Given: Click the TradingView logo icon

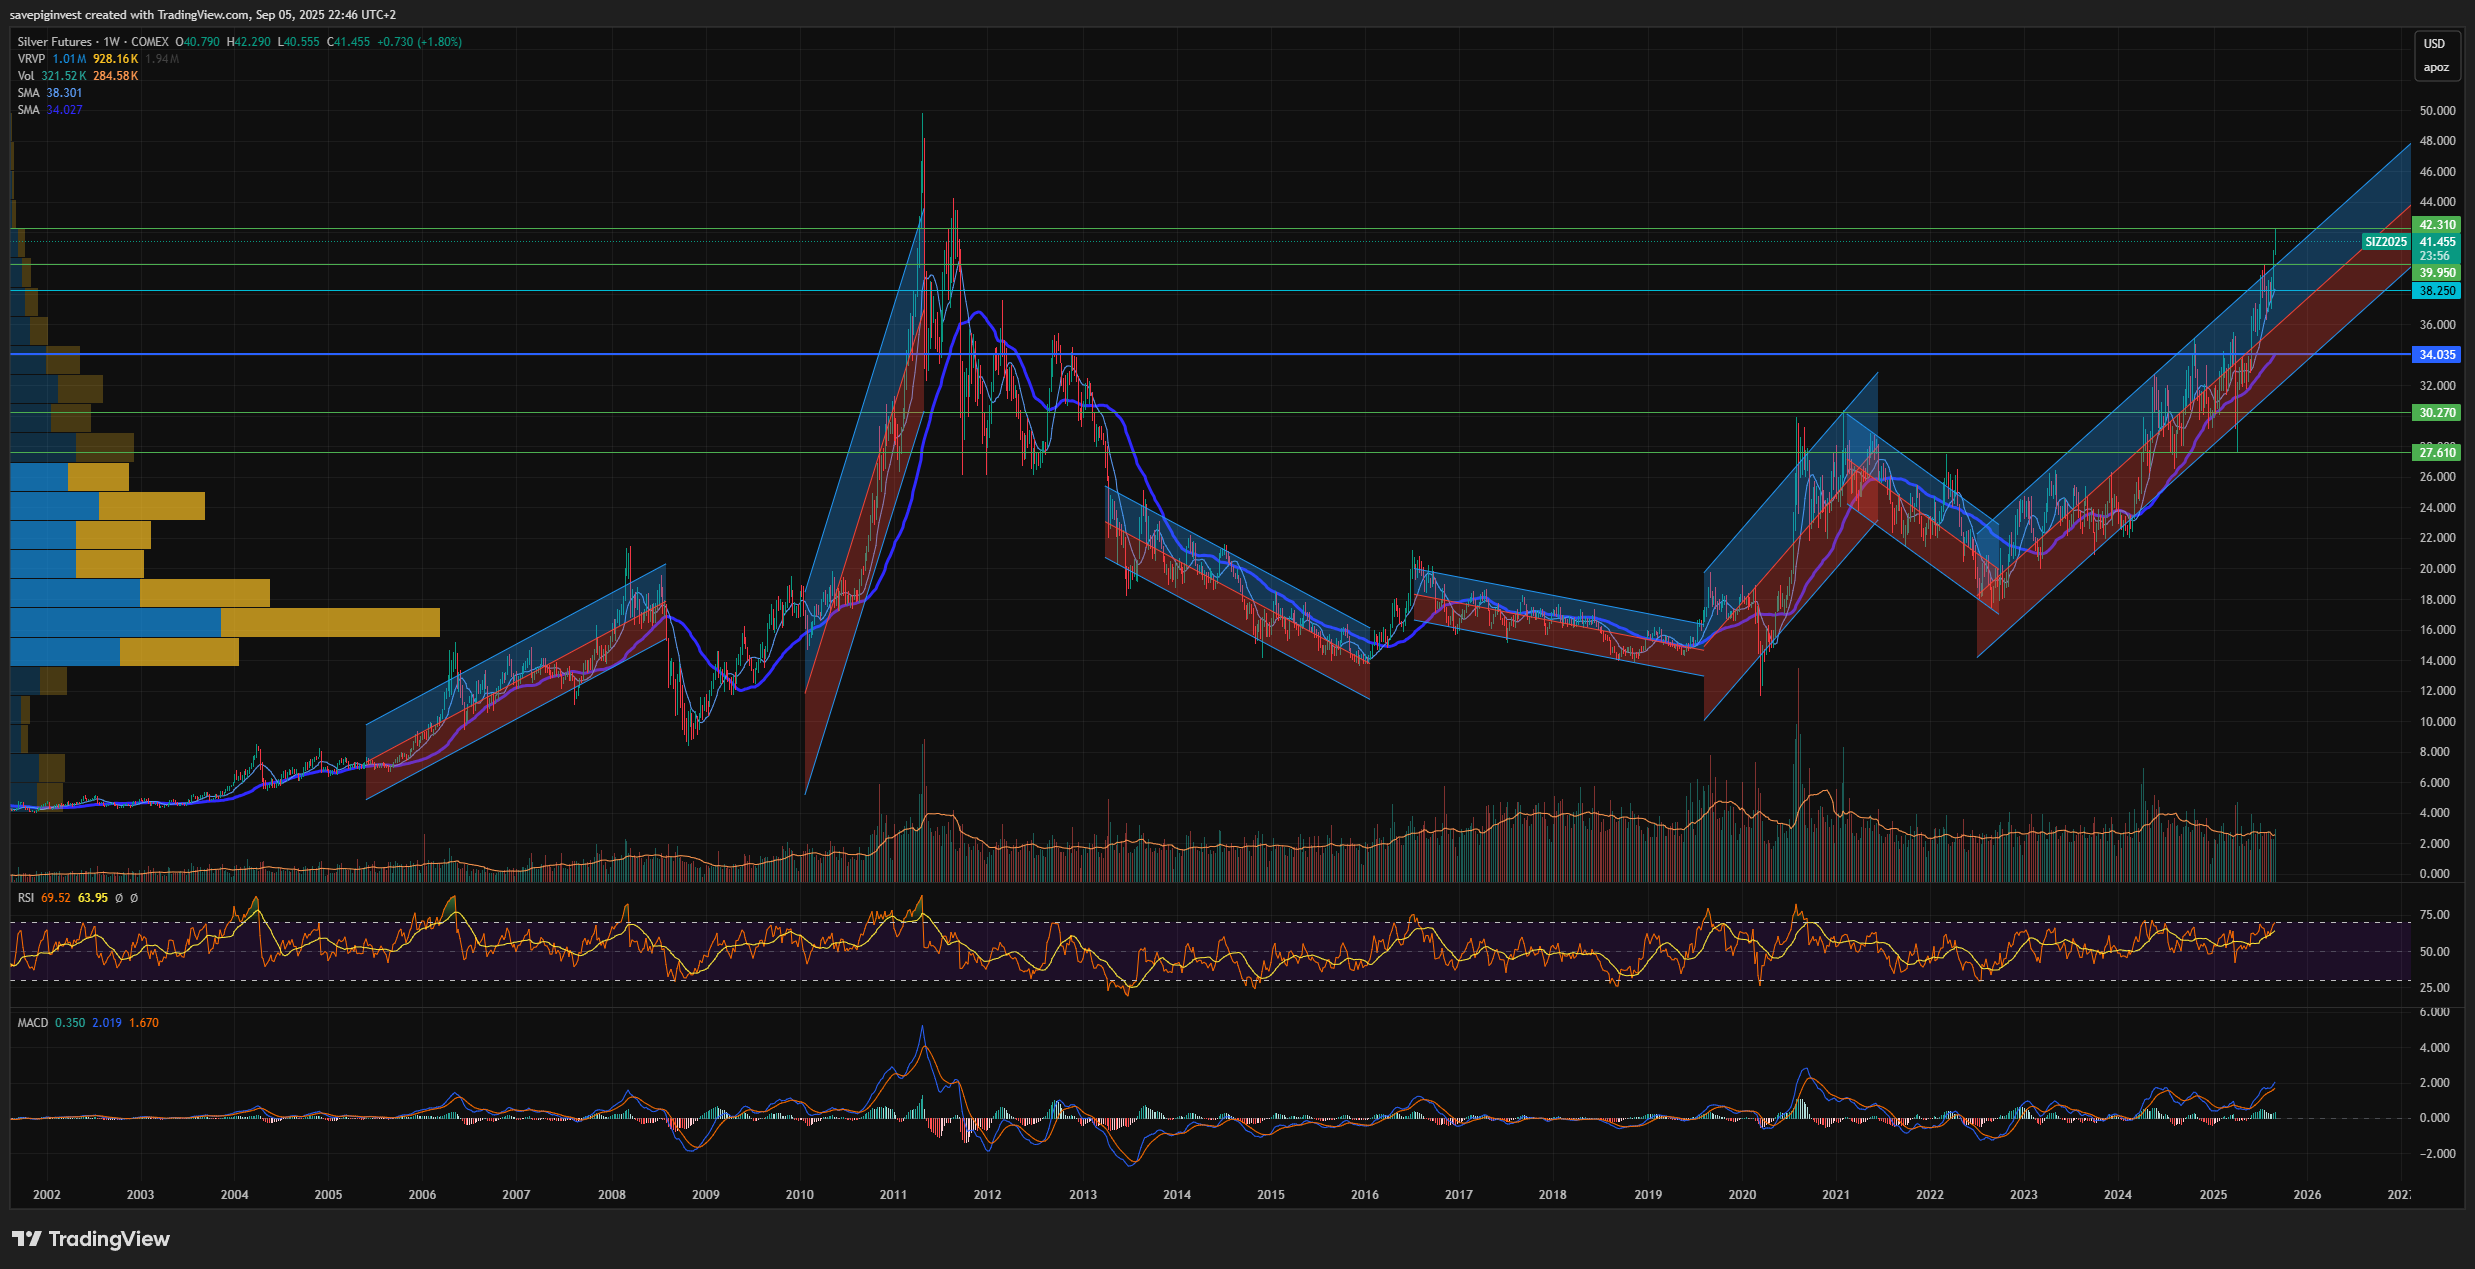Looking at the screenshot, I should [x=27, y=1239].
